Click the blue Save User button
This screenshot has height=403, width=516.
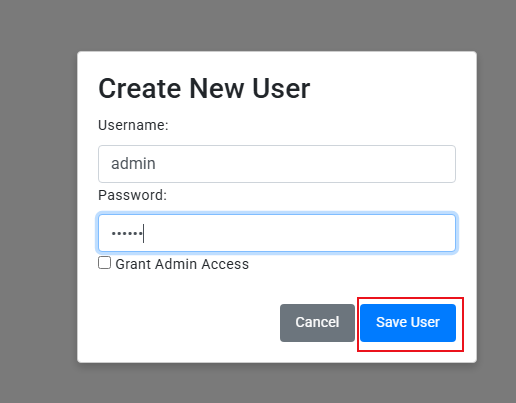tap(408, 323)
